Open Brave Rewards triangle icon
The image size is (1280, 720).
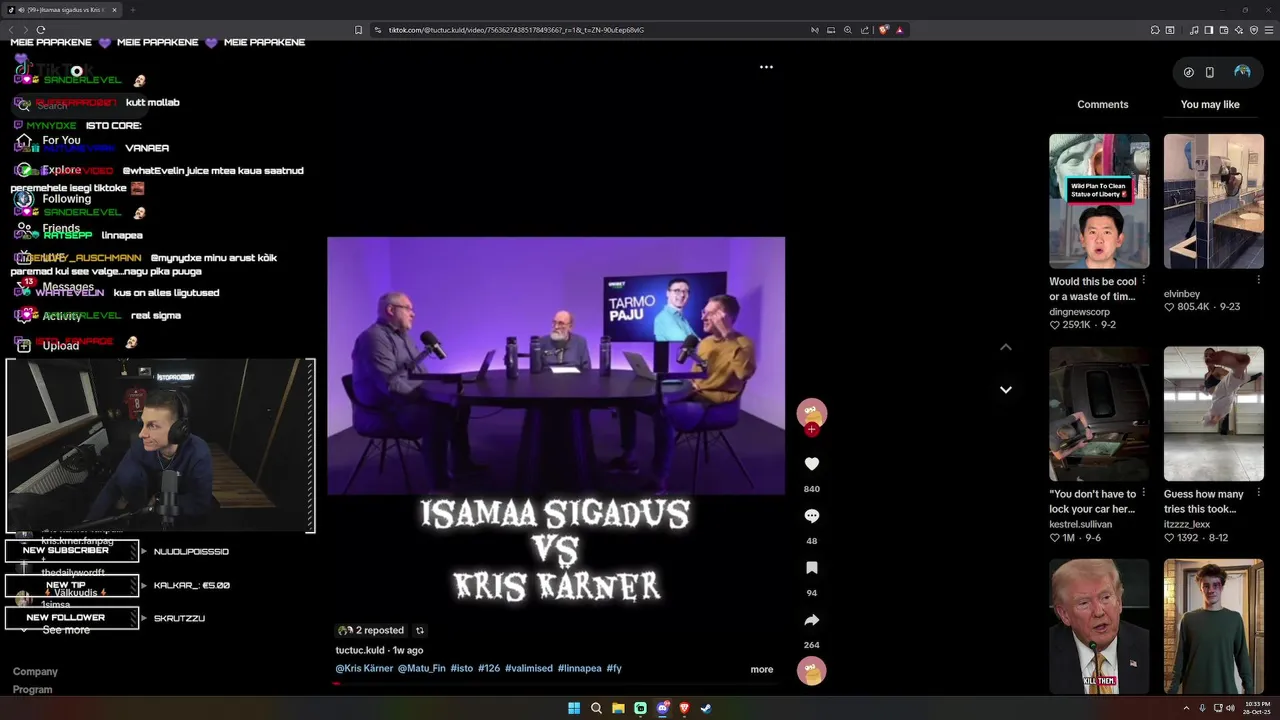tap(900, 30)
